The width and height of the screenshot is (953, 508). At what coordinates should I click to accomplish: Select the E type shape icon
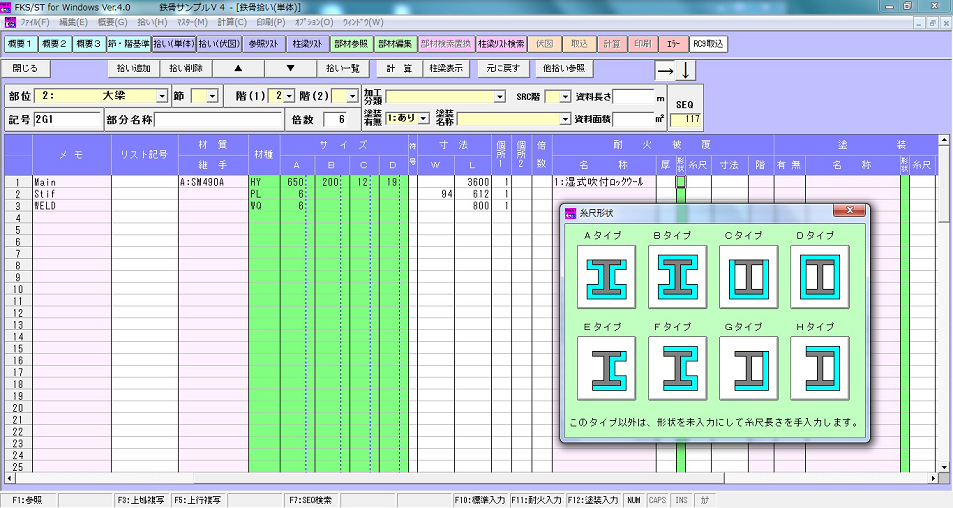pos(606,368)
